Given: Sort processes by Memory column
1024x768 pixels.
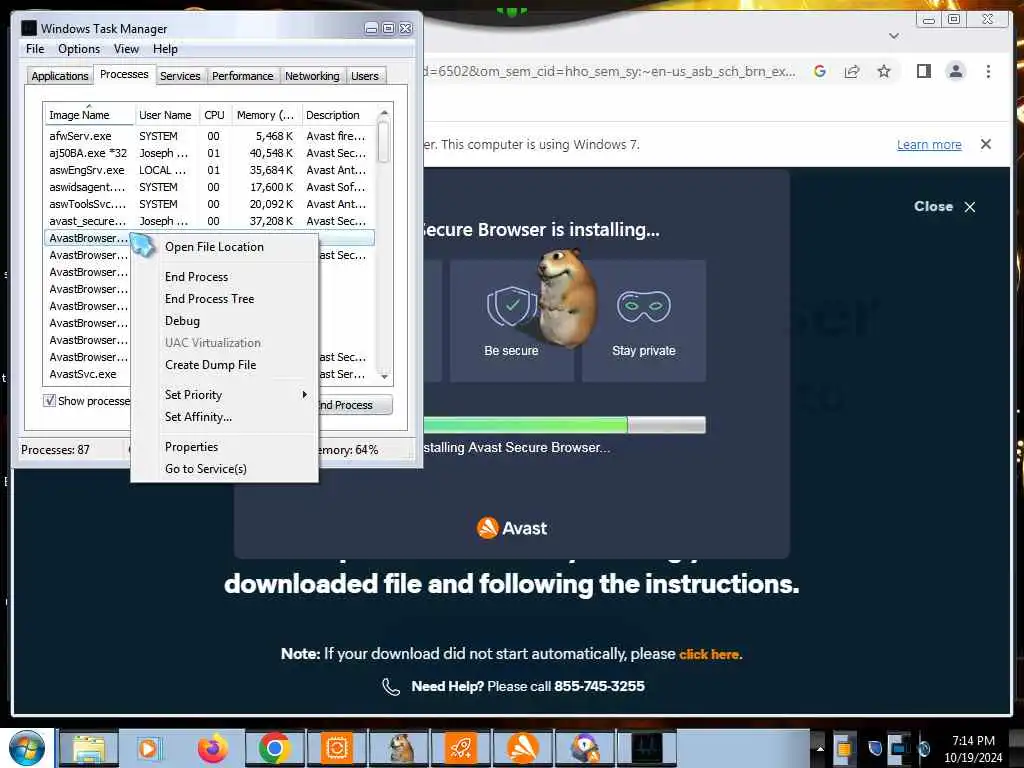Looking at the screenshot, I should 266,115.
